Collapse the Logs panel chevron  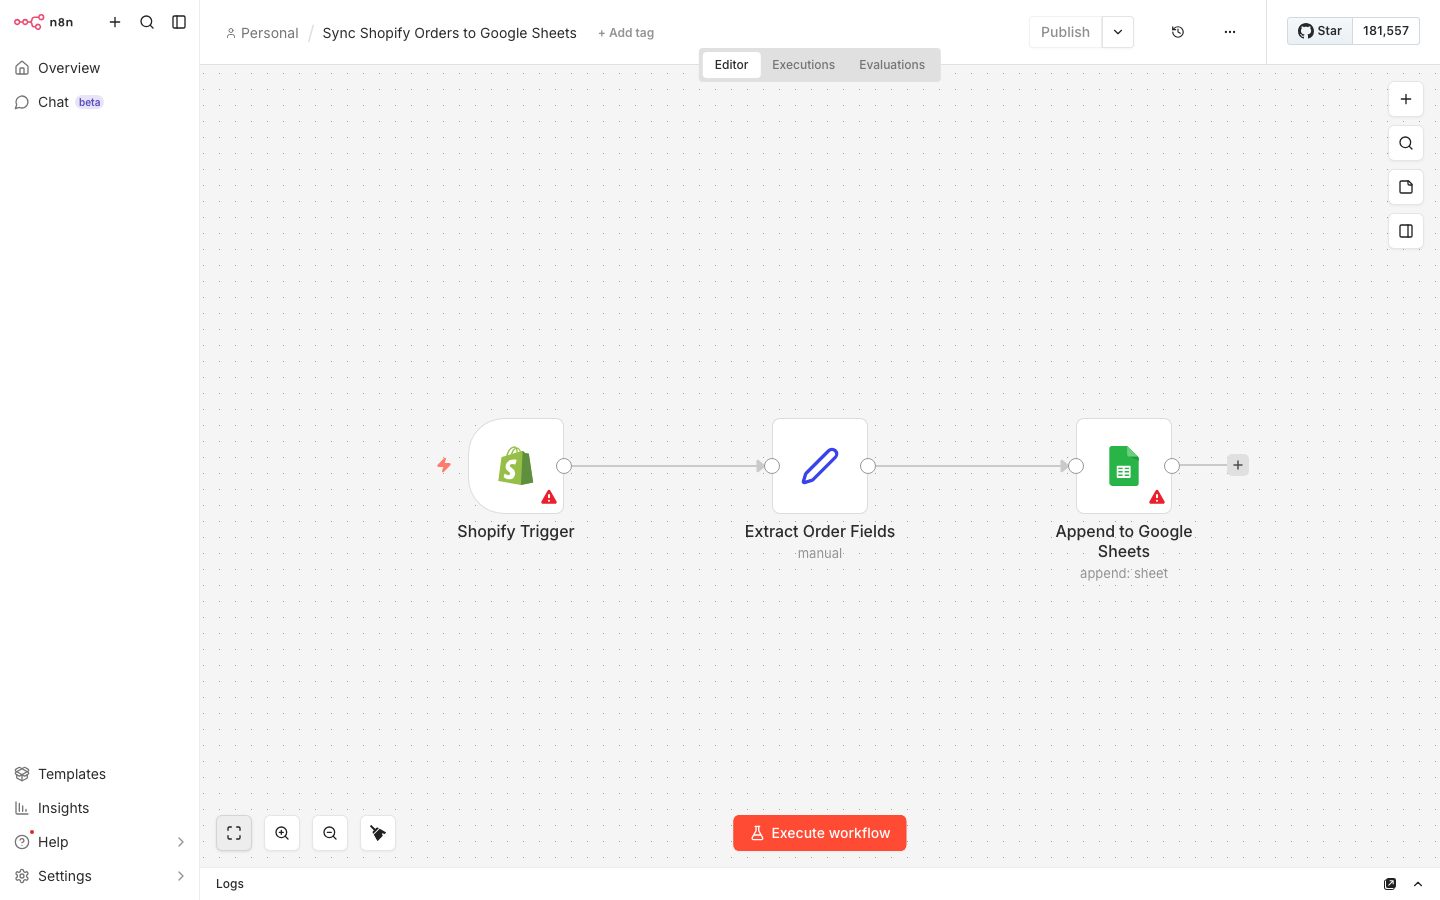point(1418,884)
